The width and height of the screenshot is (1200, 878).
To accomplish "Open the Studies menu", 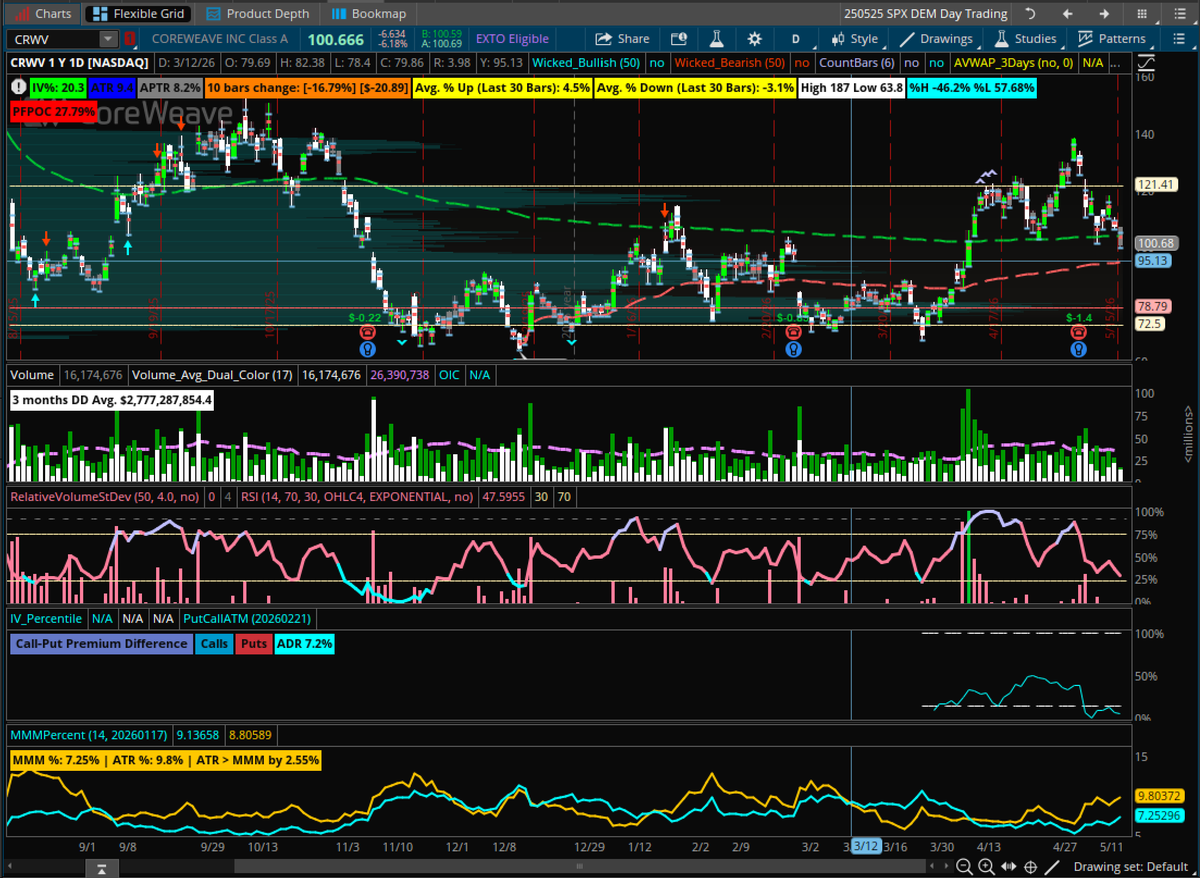I will tap(1025, 39).
